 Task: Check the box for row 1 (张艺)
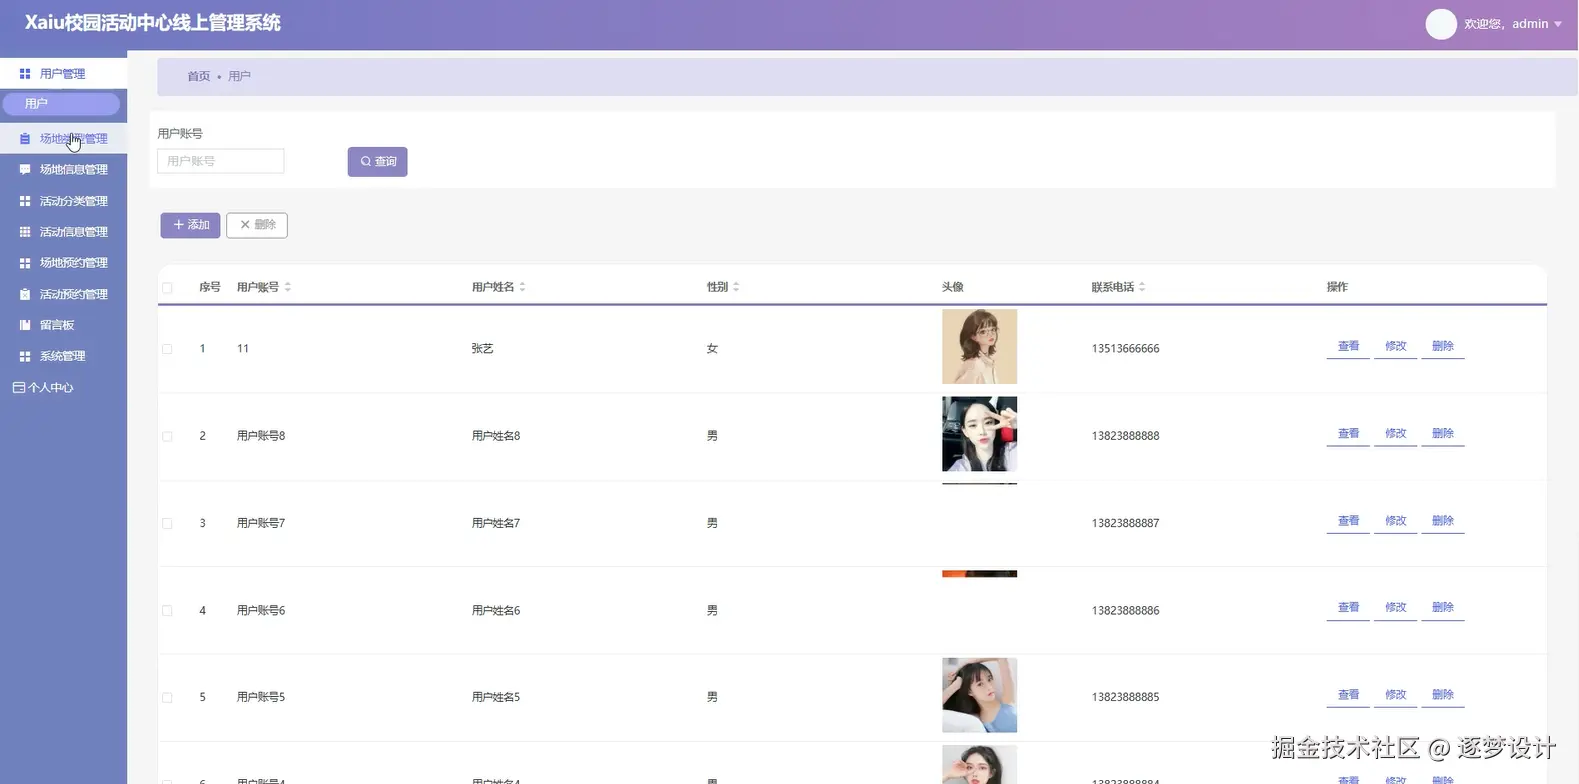[x=167, y=349]
